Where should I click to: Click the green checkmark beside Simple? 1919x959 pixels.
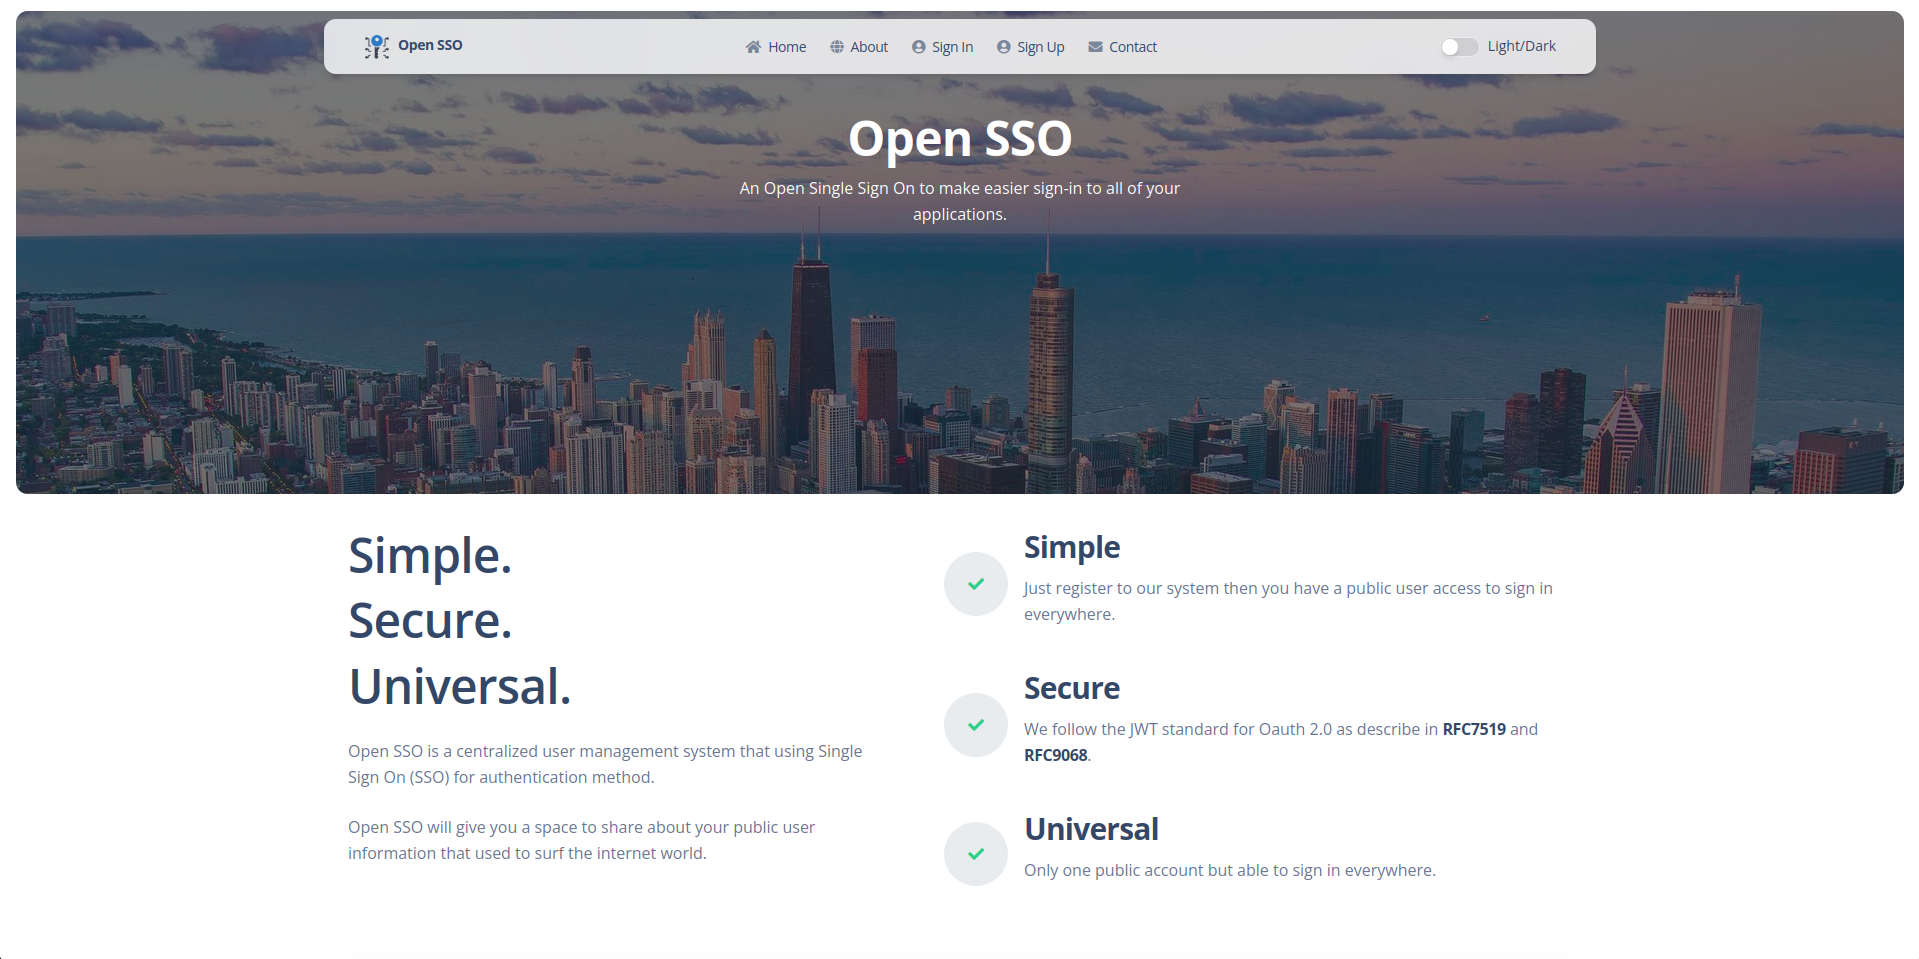pos(975,584)
